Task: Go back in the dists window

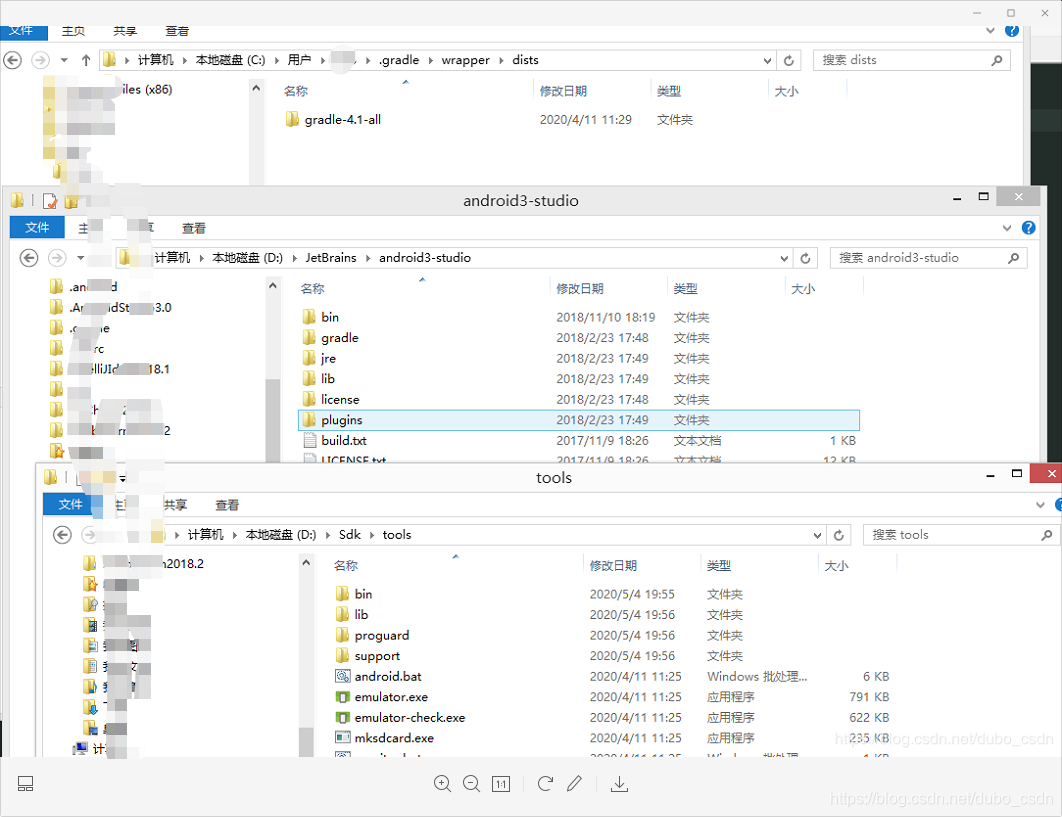Action: (x=12, y=60)
